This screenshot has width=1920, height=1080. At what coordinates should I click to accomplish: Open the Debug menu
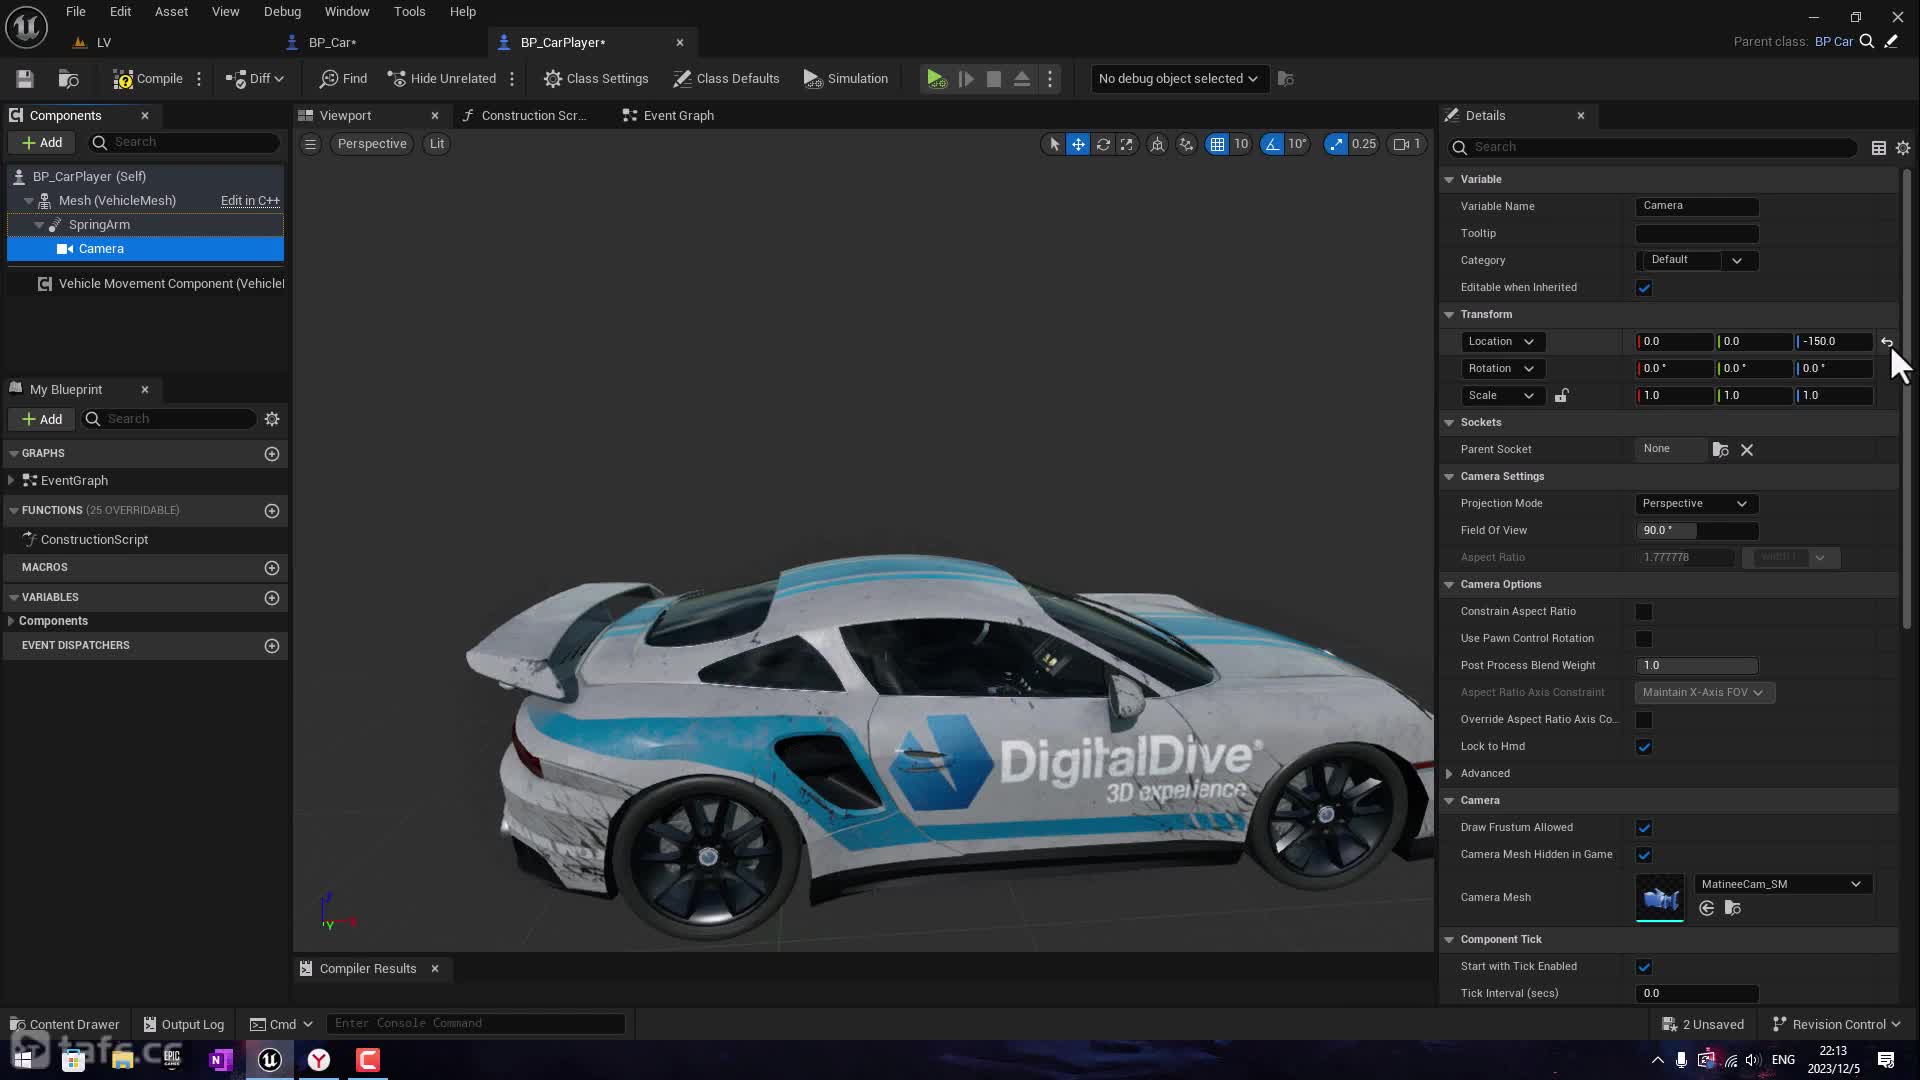[x=282, y=12]
